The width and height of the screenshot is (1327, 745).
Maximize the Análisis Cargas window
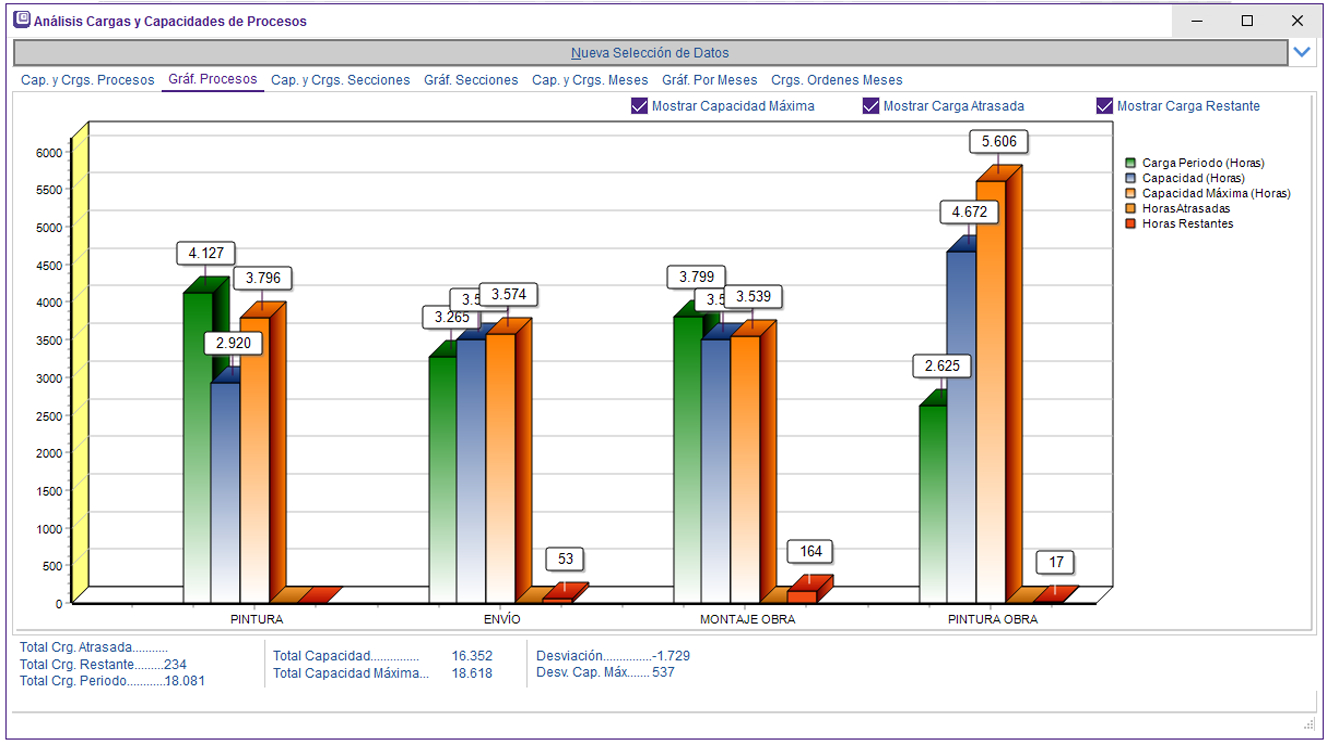point(1247,20)
